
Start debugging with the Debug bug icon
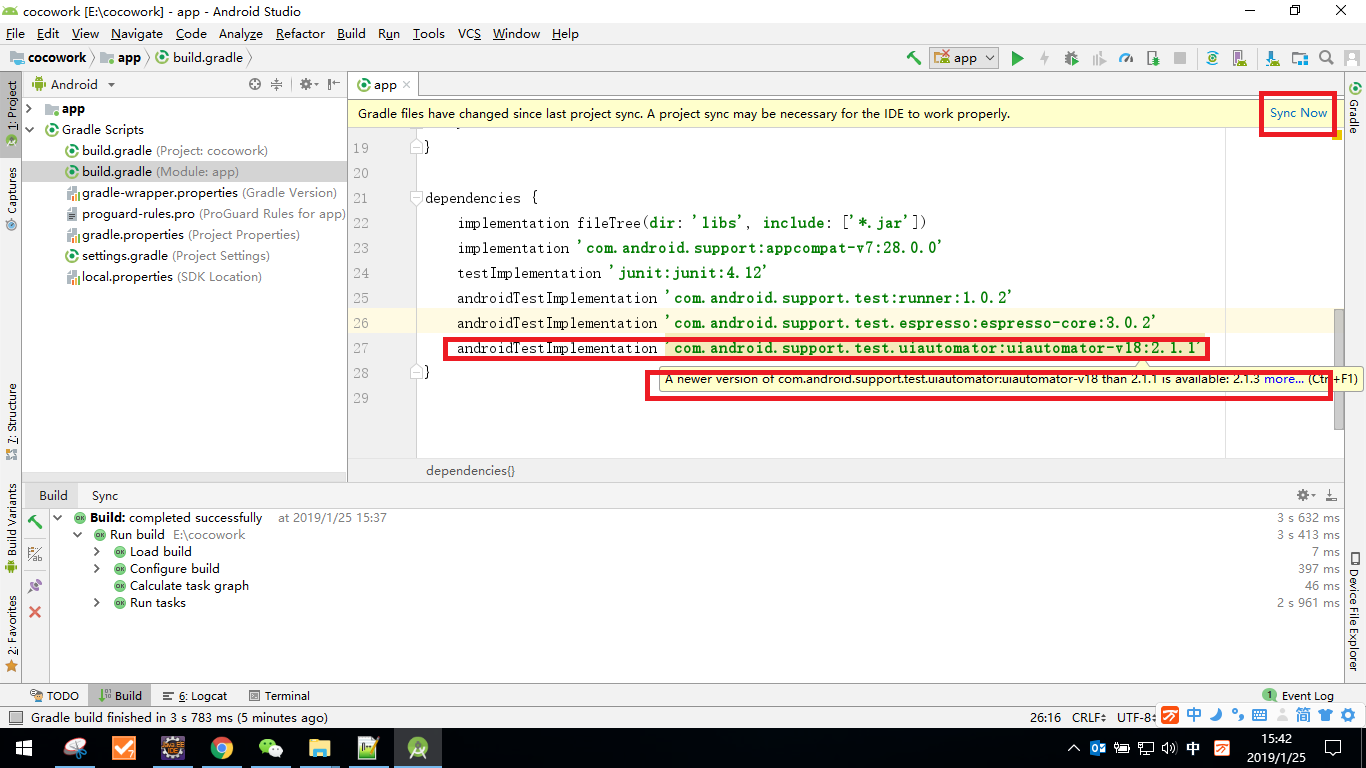[1072, 58]
